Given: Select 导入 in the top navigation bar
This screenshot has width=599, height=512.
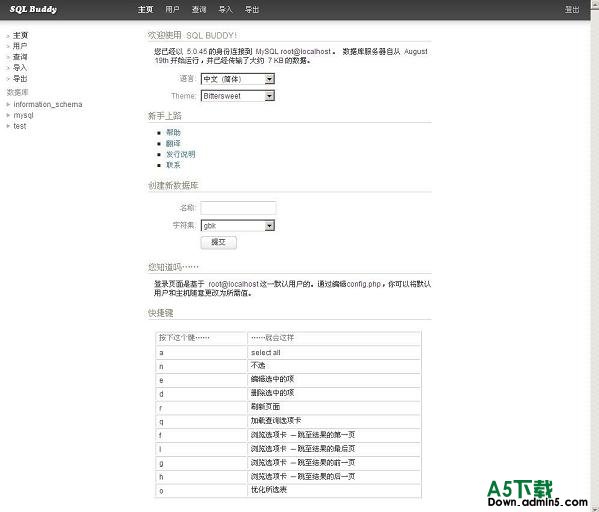Looking at the screenshot, I should (225, 10).
